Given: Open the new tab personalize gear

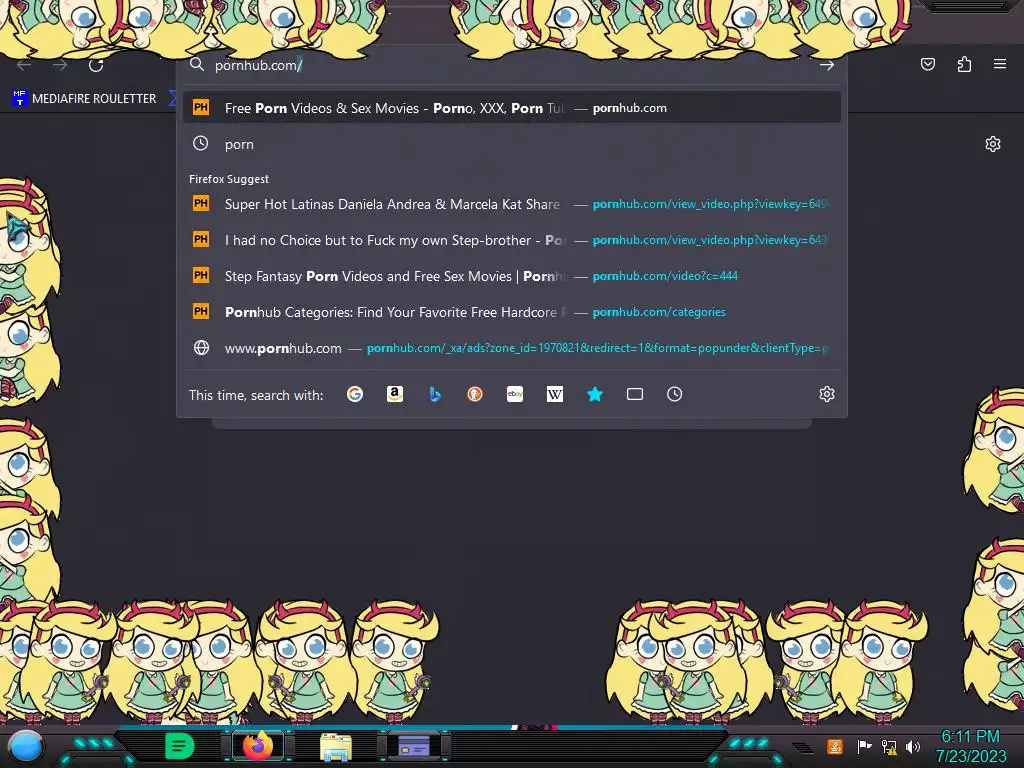Looking at the screenshot, I should point(993,144).
